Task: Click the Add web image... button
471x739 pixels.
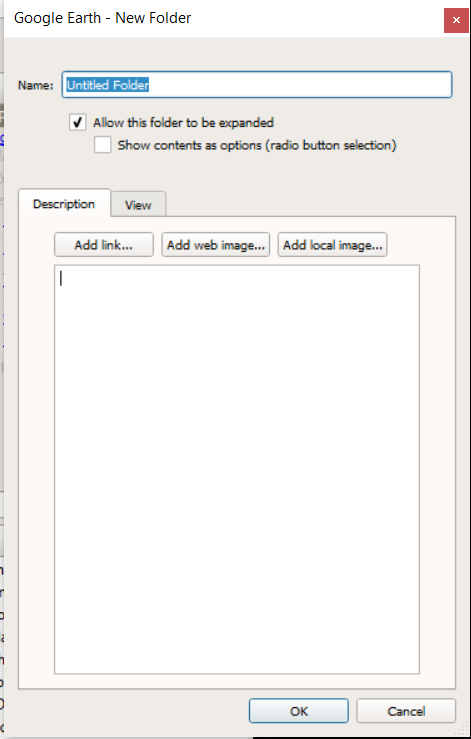Action: tap(216, 245)
